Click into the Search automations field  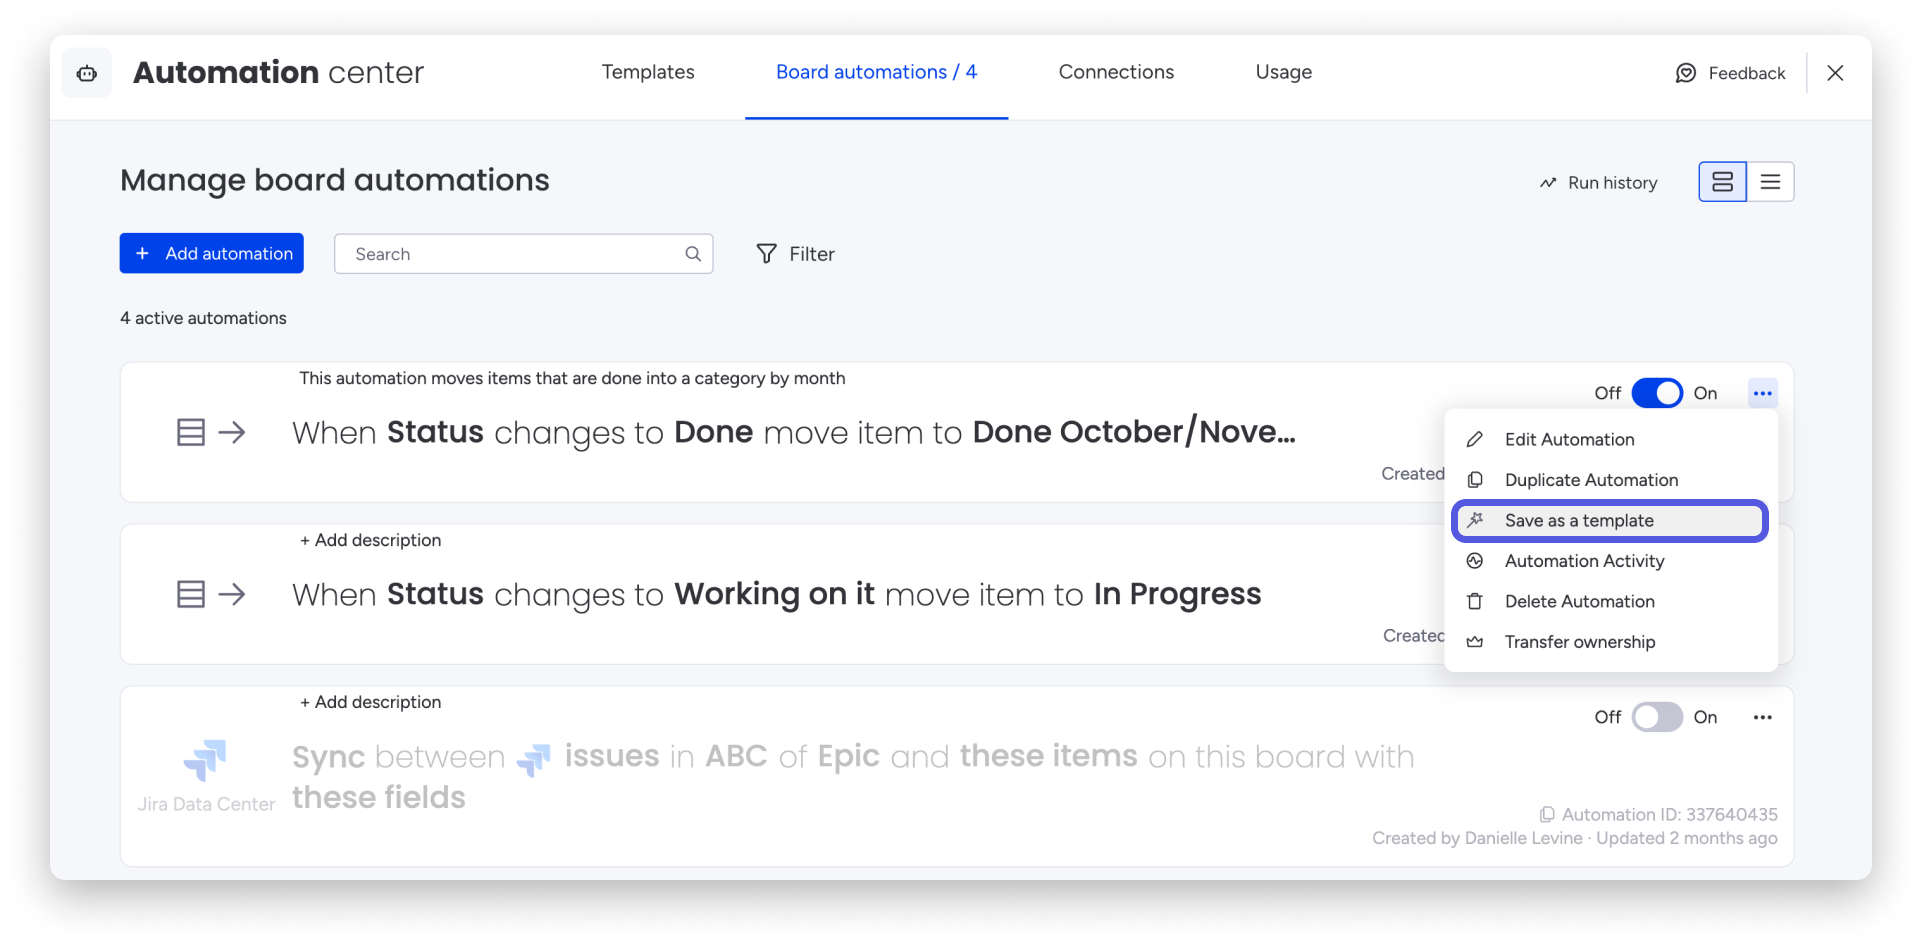pyautogui.click(x=523, y=254)
